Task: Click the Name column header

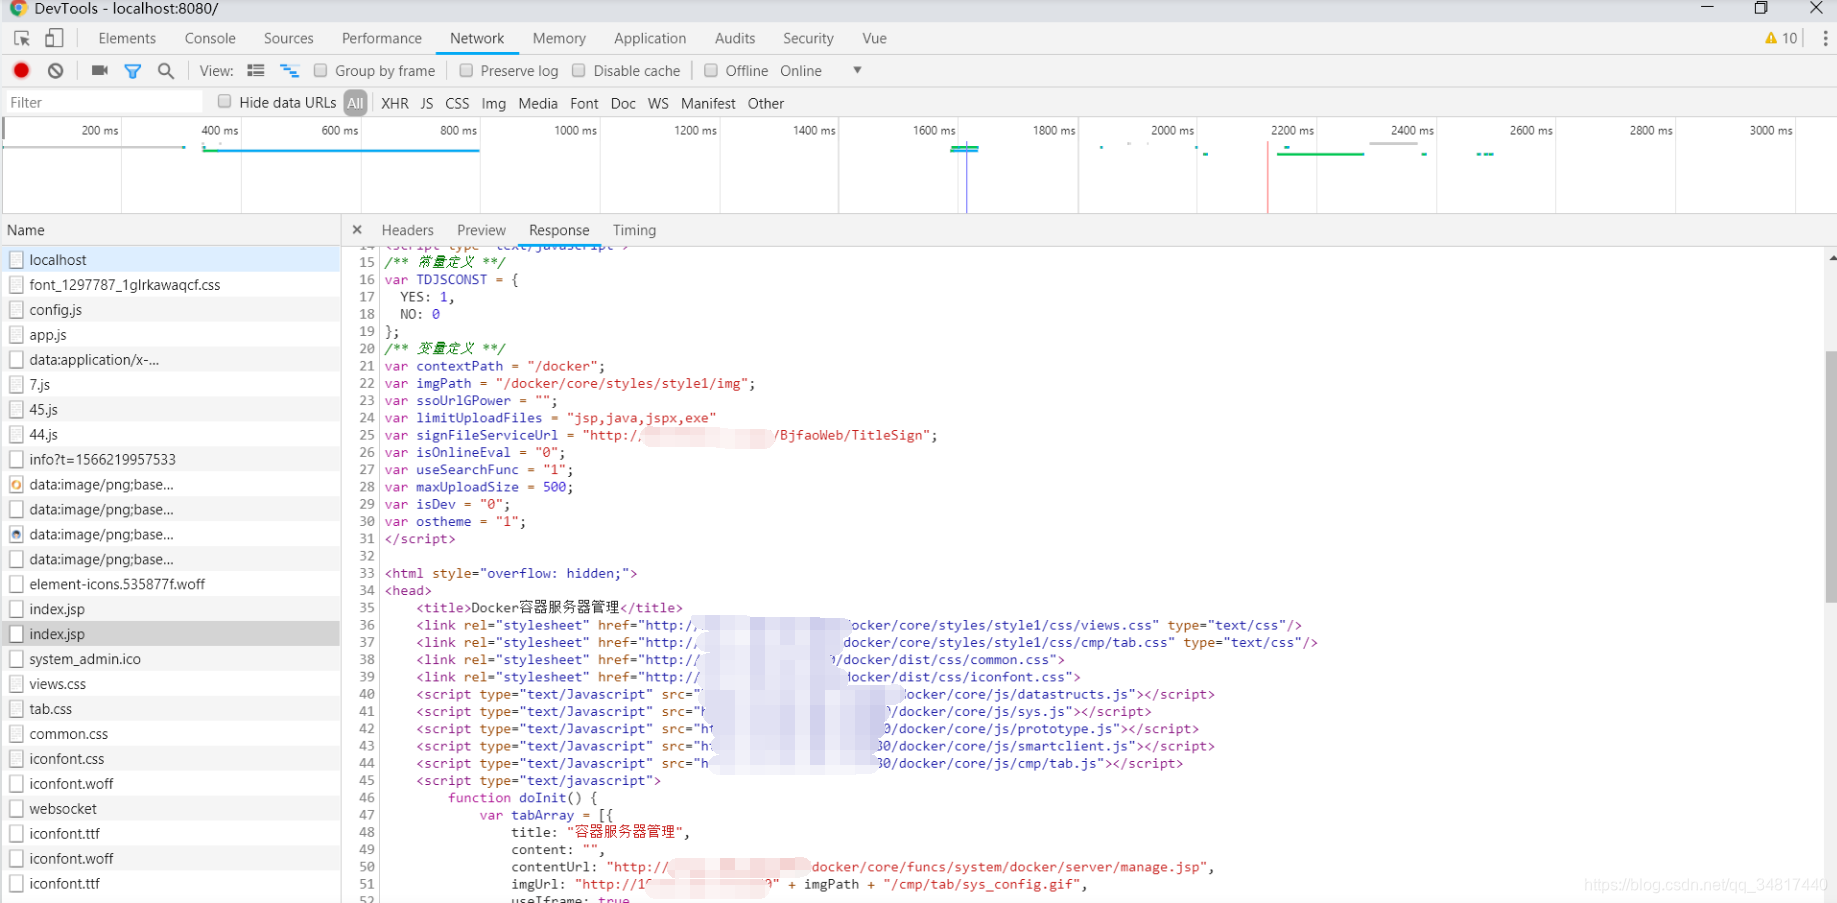Action: click(171, 230)
